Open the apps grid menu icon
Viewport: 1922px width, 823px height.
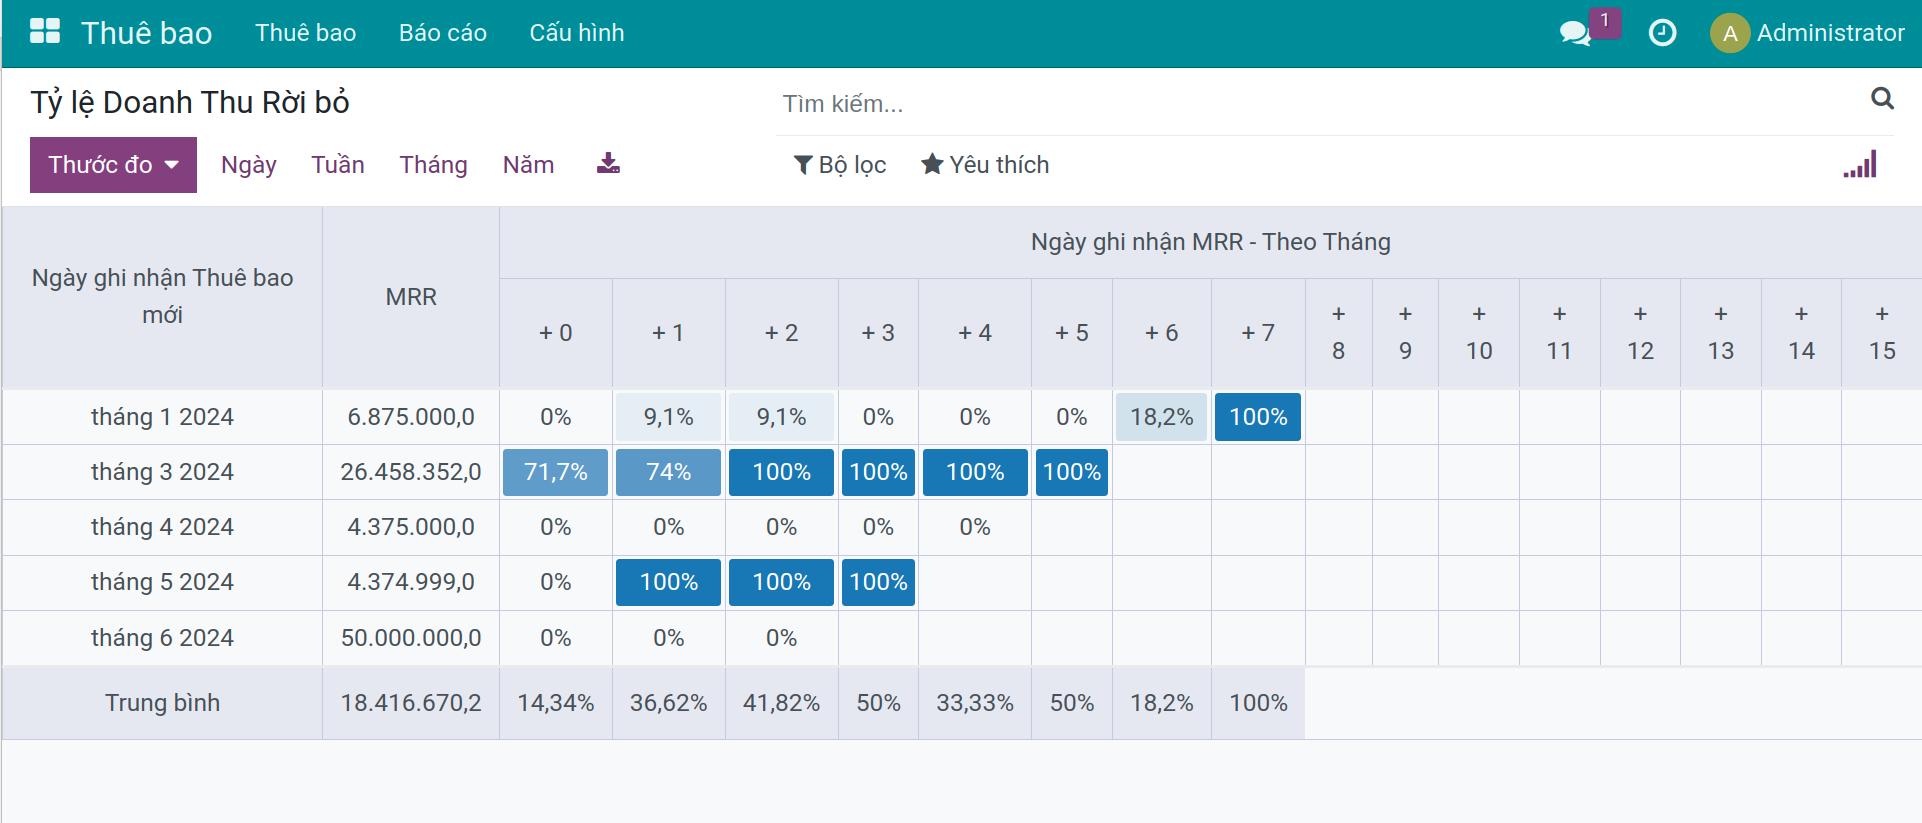[x=45, y=32]
